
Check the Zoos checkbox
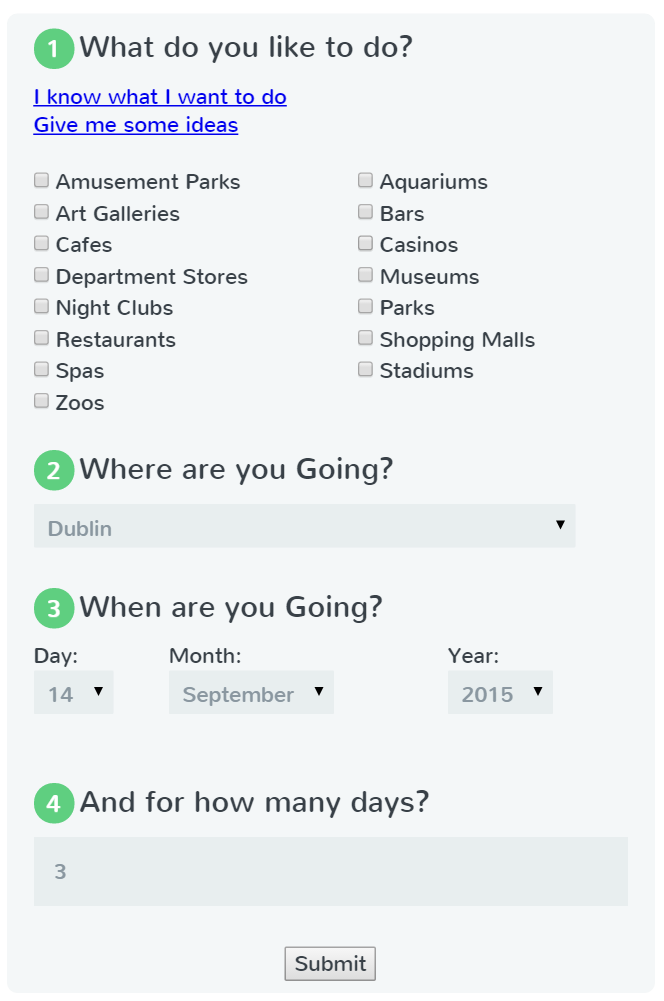42,401
